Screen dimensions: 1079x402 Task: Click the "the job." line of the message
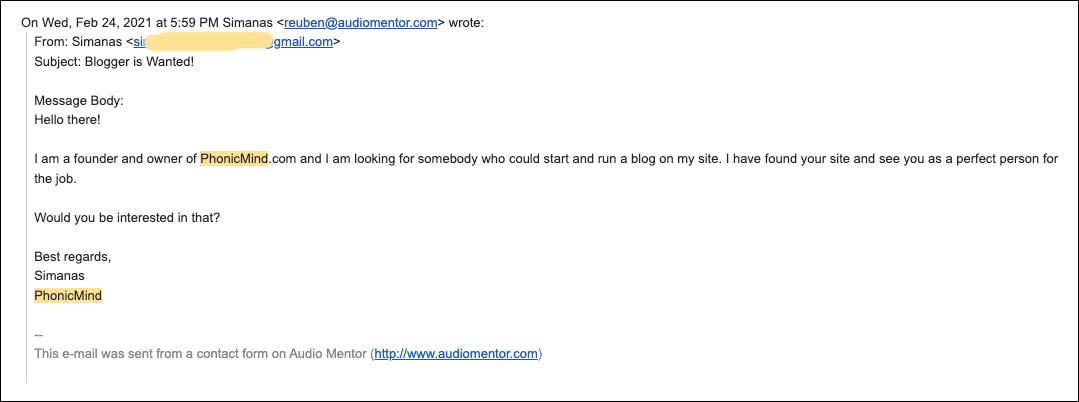coord(56,179)
